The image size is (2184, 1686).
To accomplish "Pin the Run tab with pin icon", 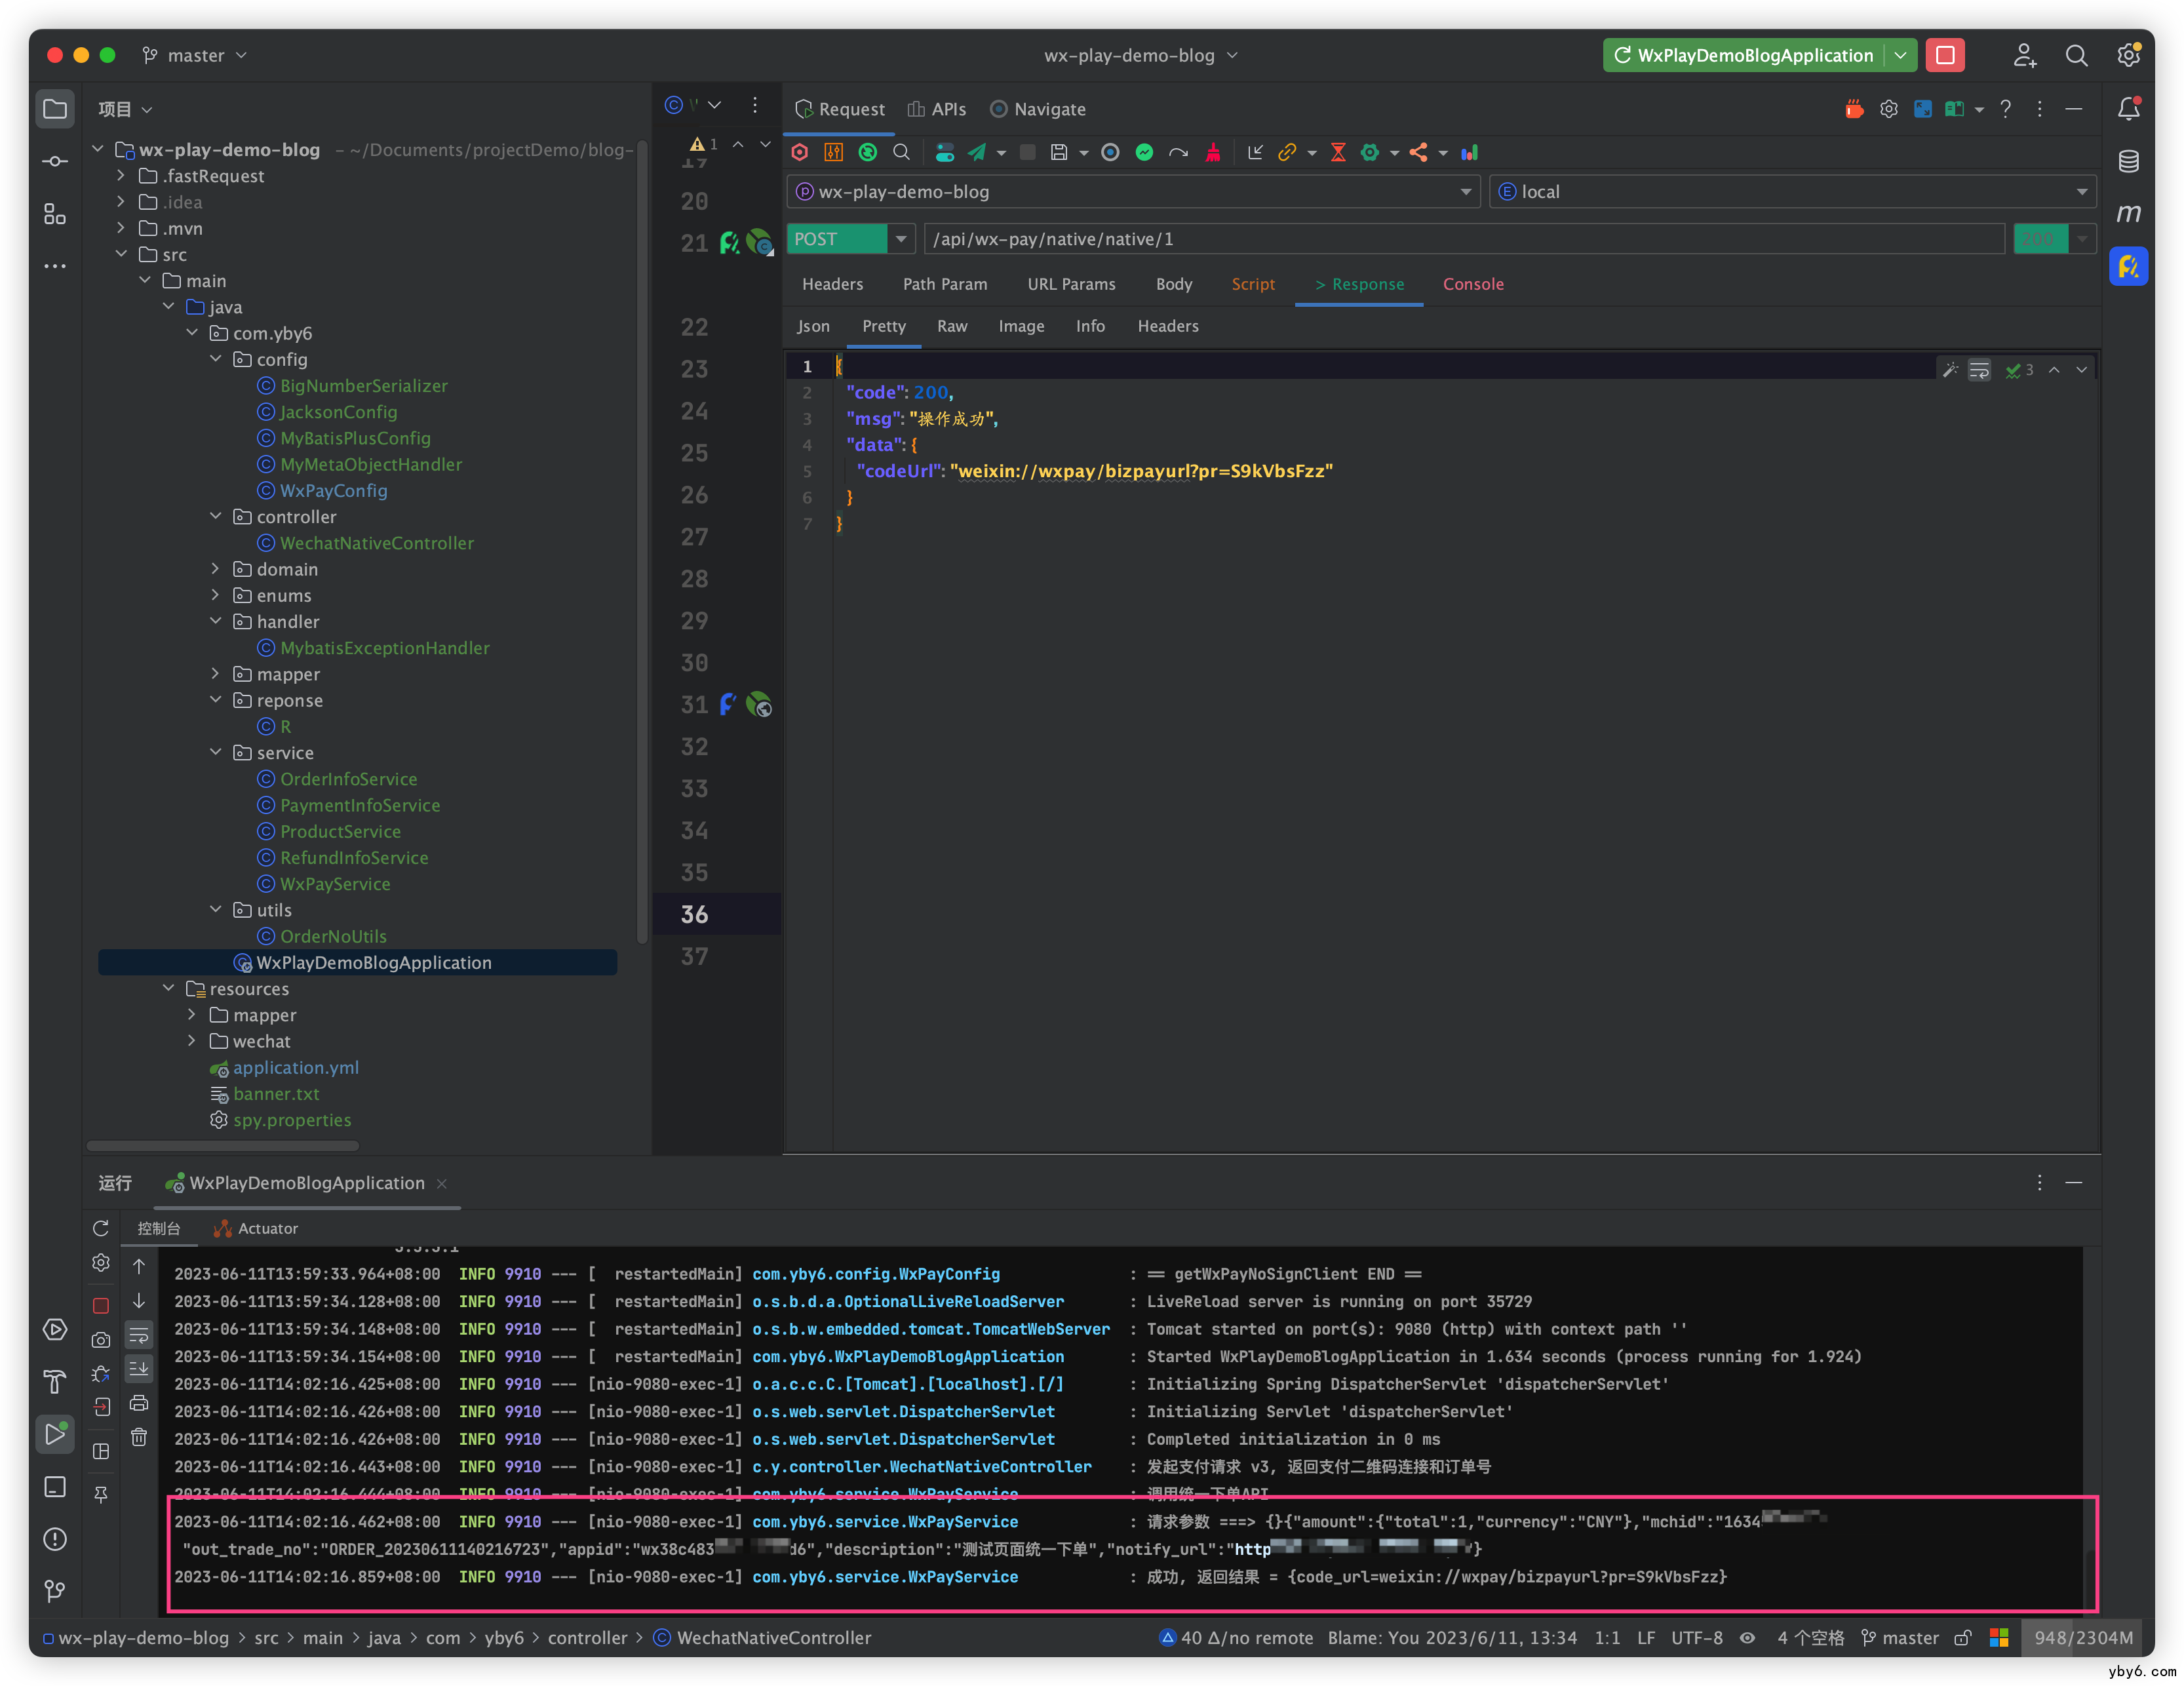I will pos(101,1494).
